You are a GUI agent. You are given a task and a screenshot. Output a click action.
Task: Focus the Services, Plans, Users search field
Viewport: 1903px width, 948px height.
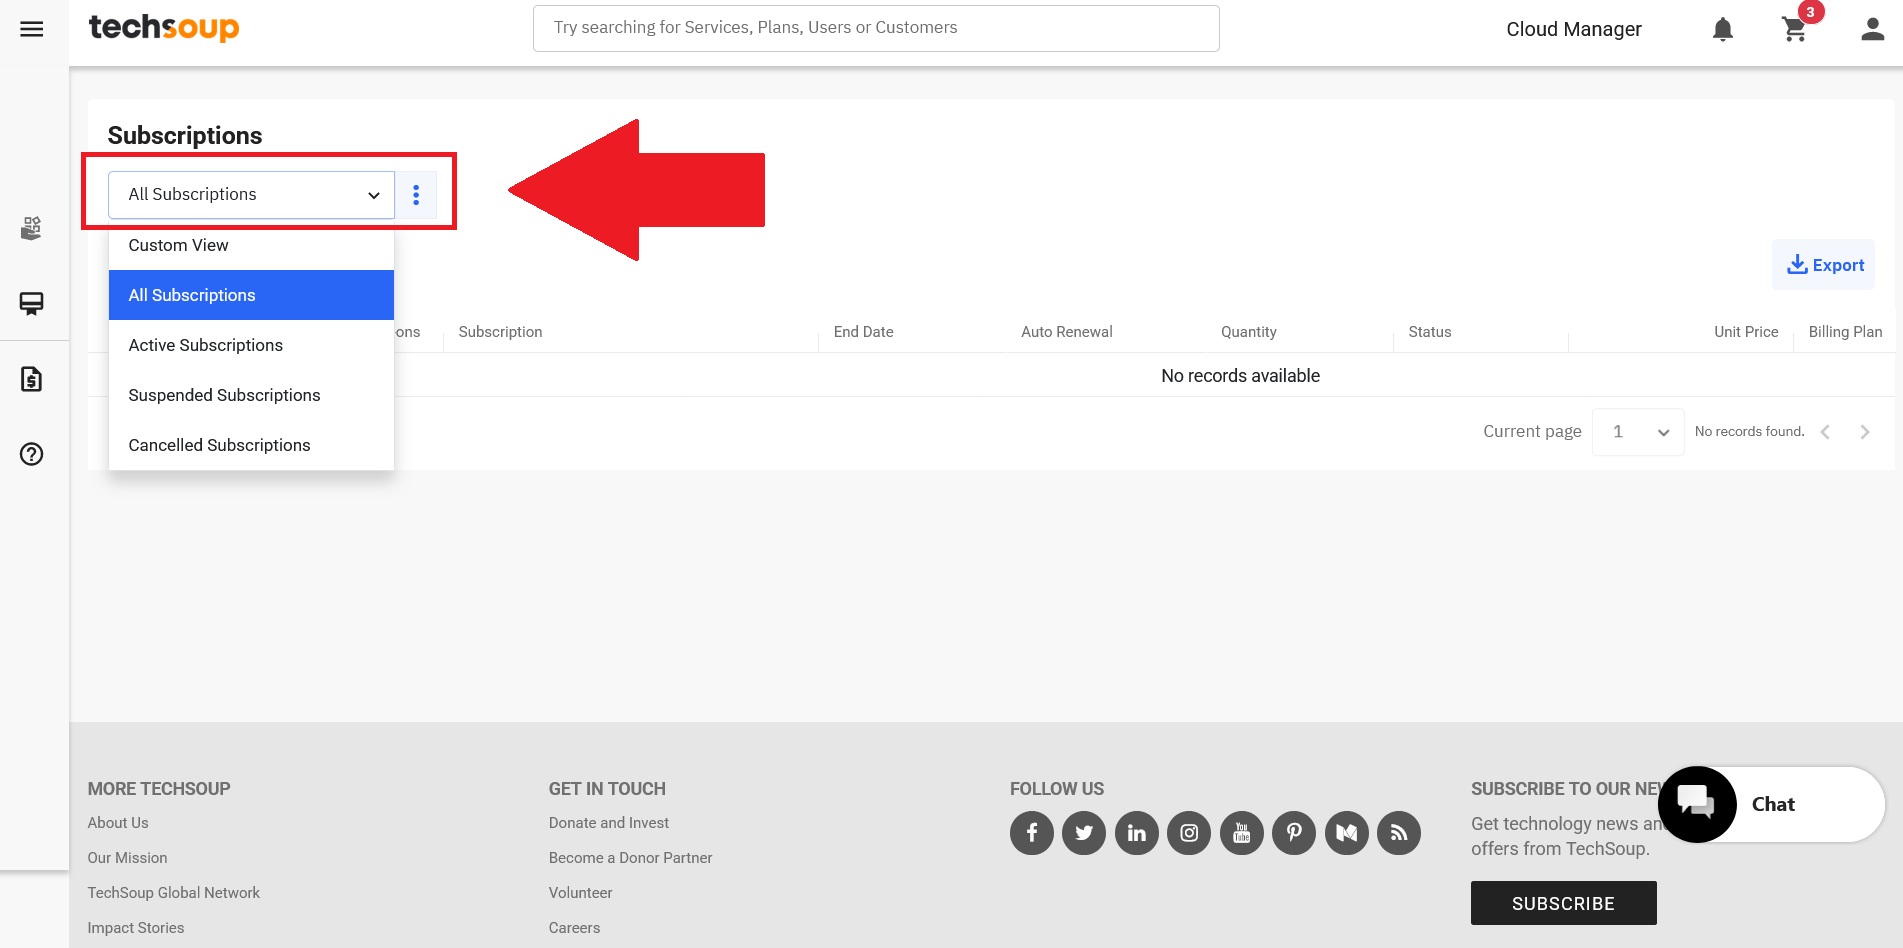876,28
